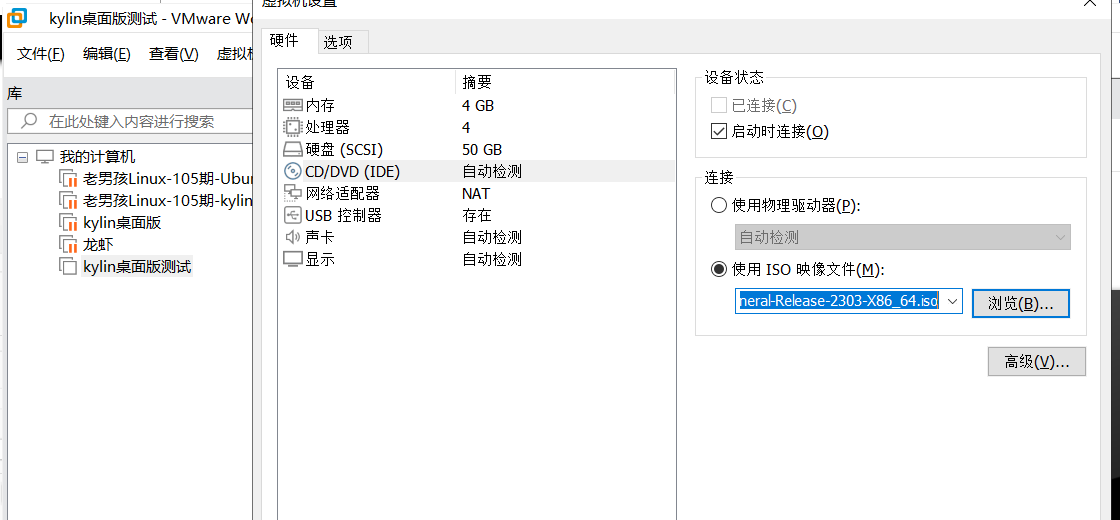Click the VM icon beside 老男孩Linux-105期-kylin

(x=68, y=201)
